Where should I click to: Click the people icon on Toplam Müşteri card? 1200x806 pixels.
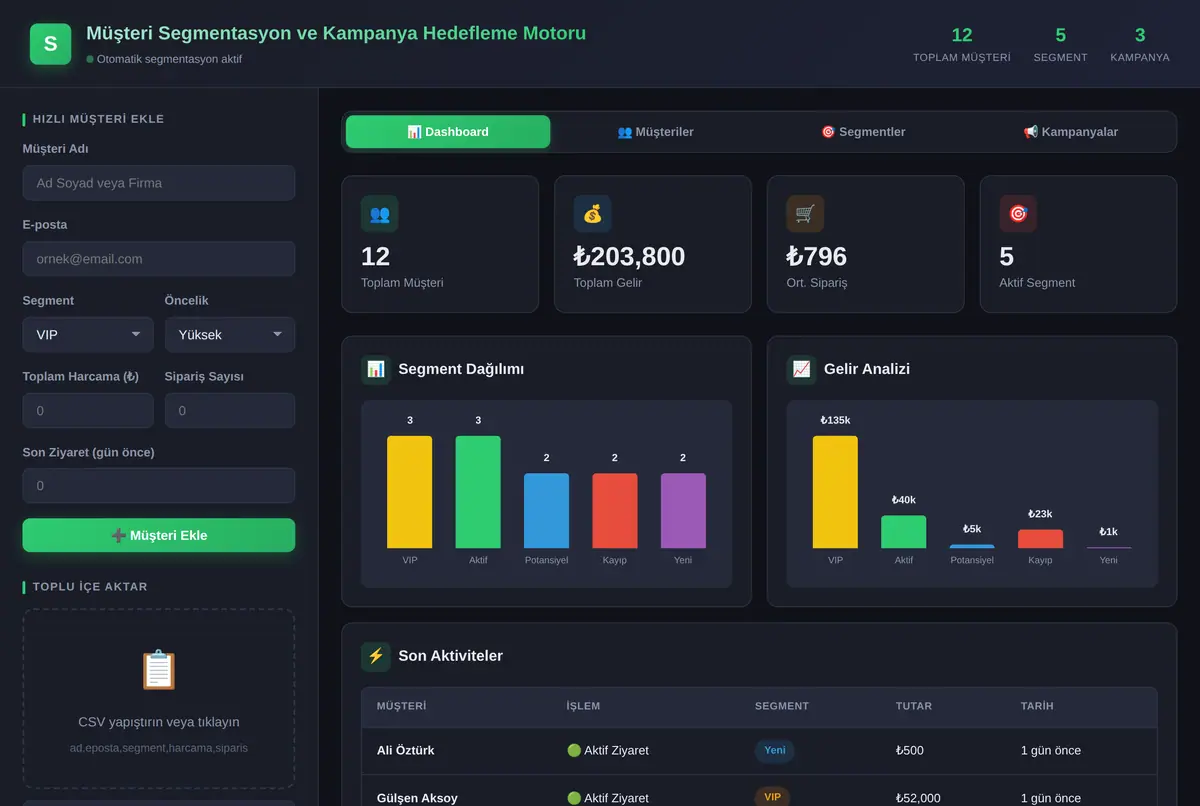380,214
